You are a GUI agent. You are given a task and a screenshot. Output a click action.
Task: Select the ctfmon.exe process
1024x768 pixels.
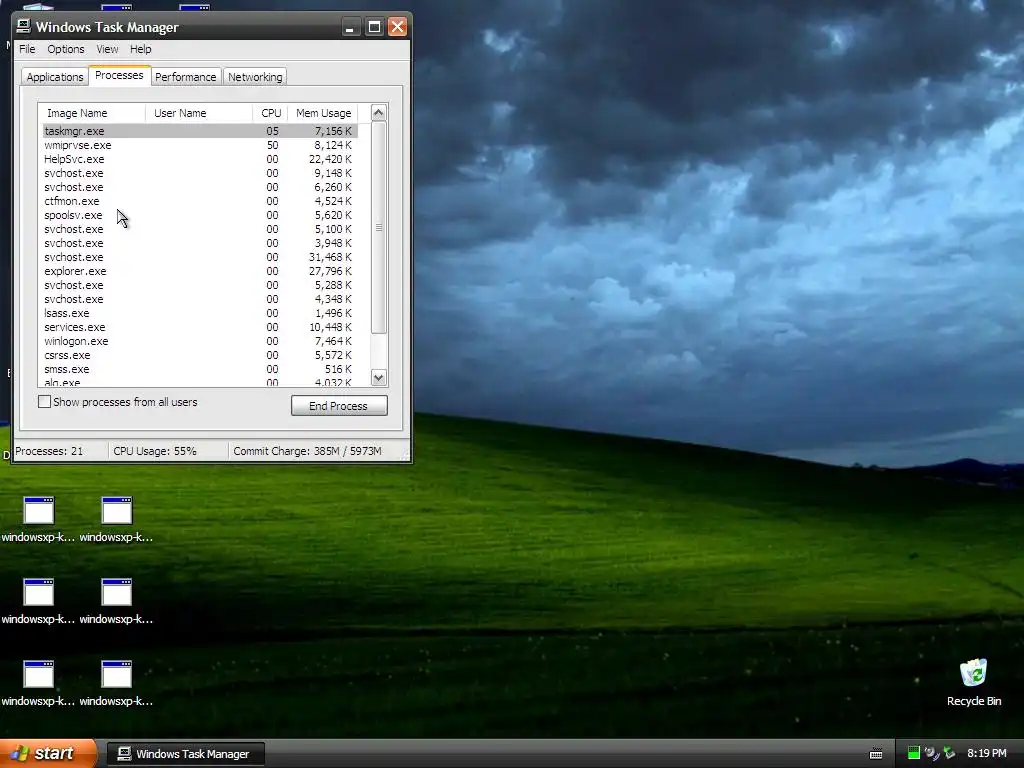click(x=200, y=201)
